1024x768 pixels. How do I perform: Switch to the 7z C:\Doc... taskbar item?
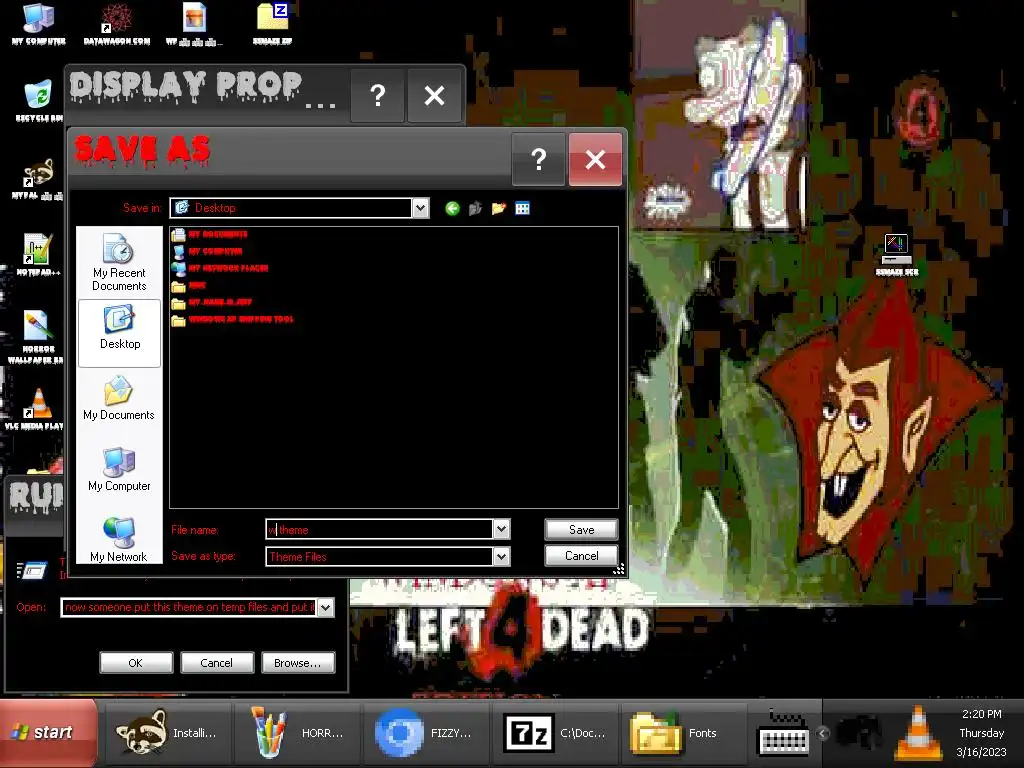pyautogui.click(x=555, y=733)
